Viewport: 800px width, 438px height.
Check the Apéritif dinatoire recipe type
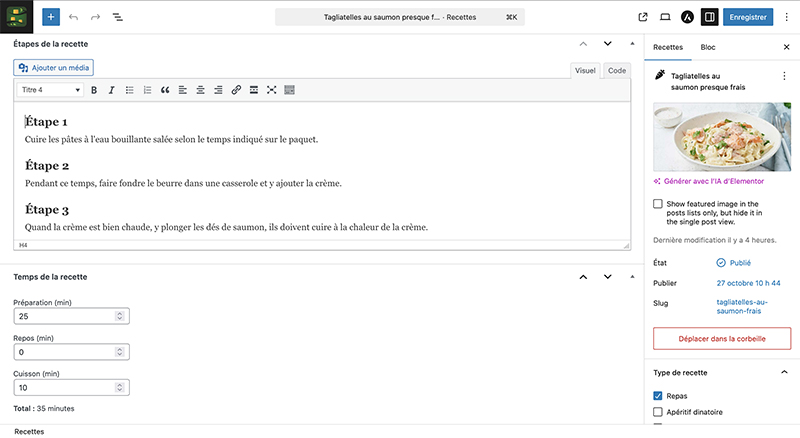(658, 411)
